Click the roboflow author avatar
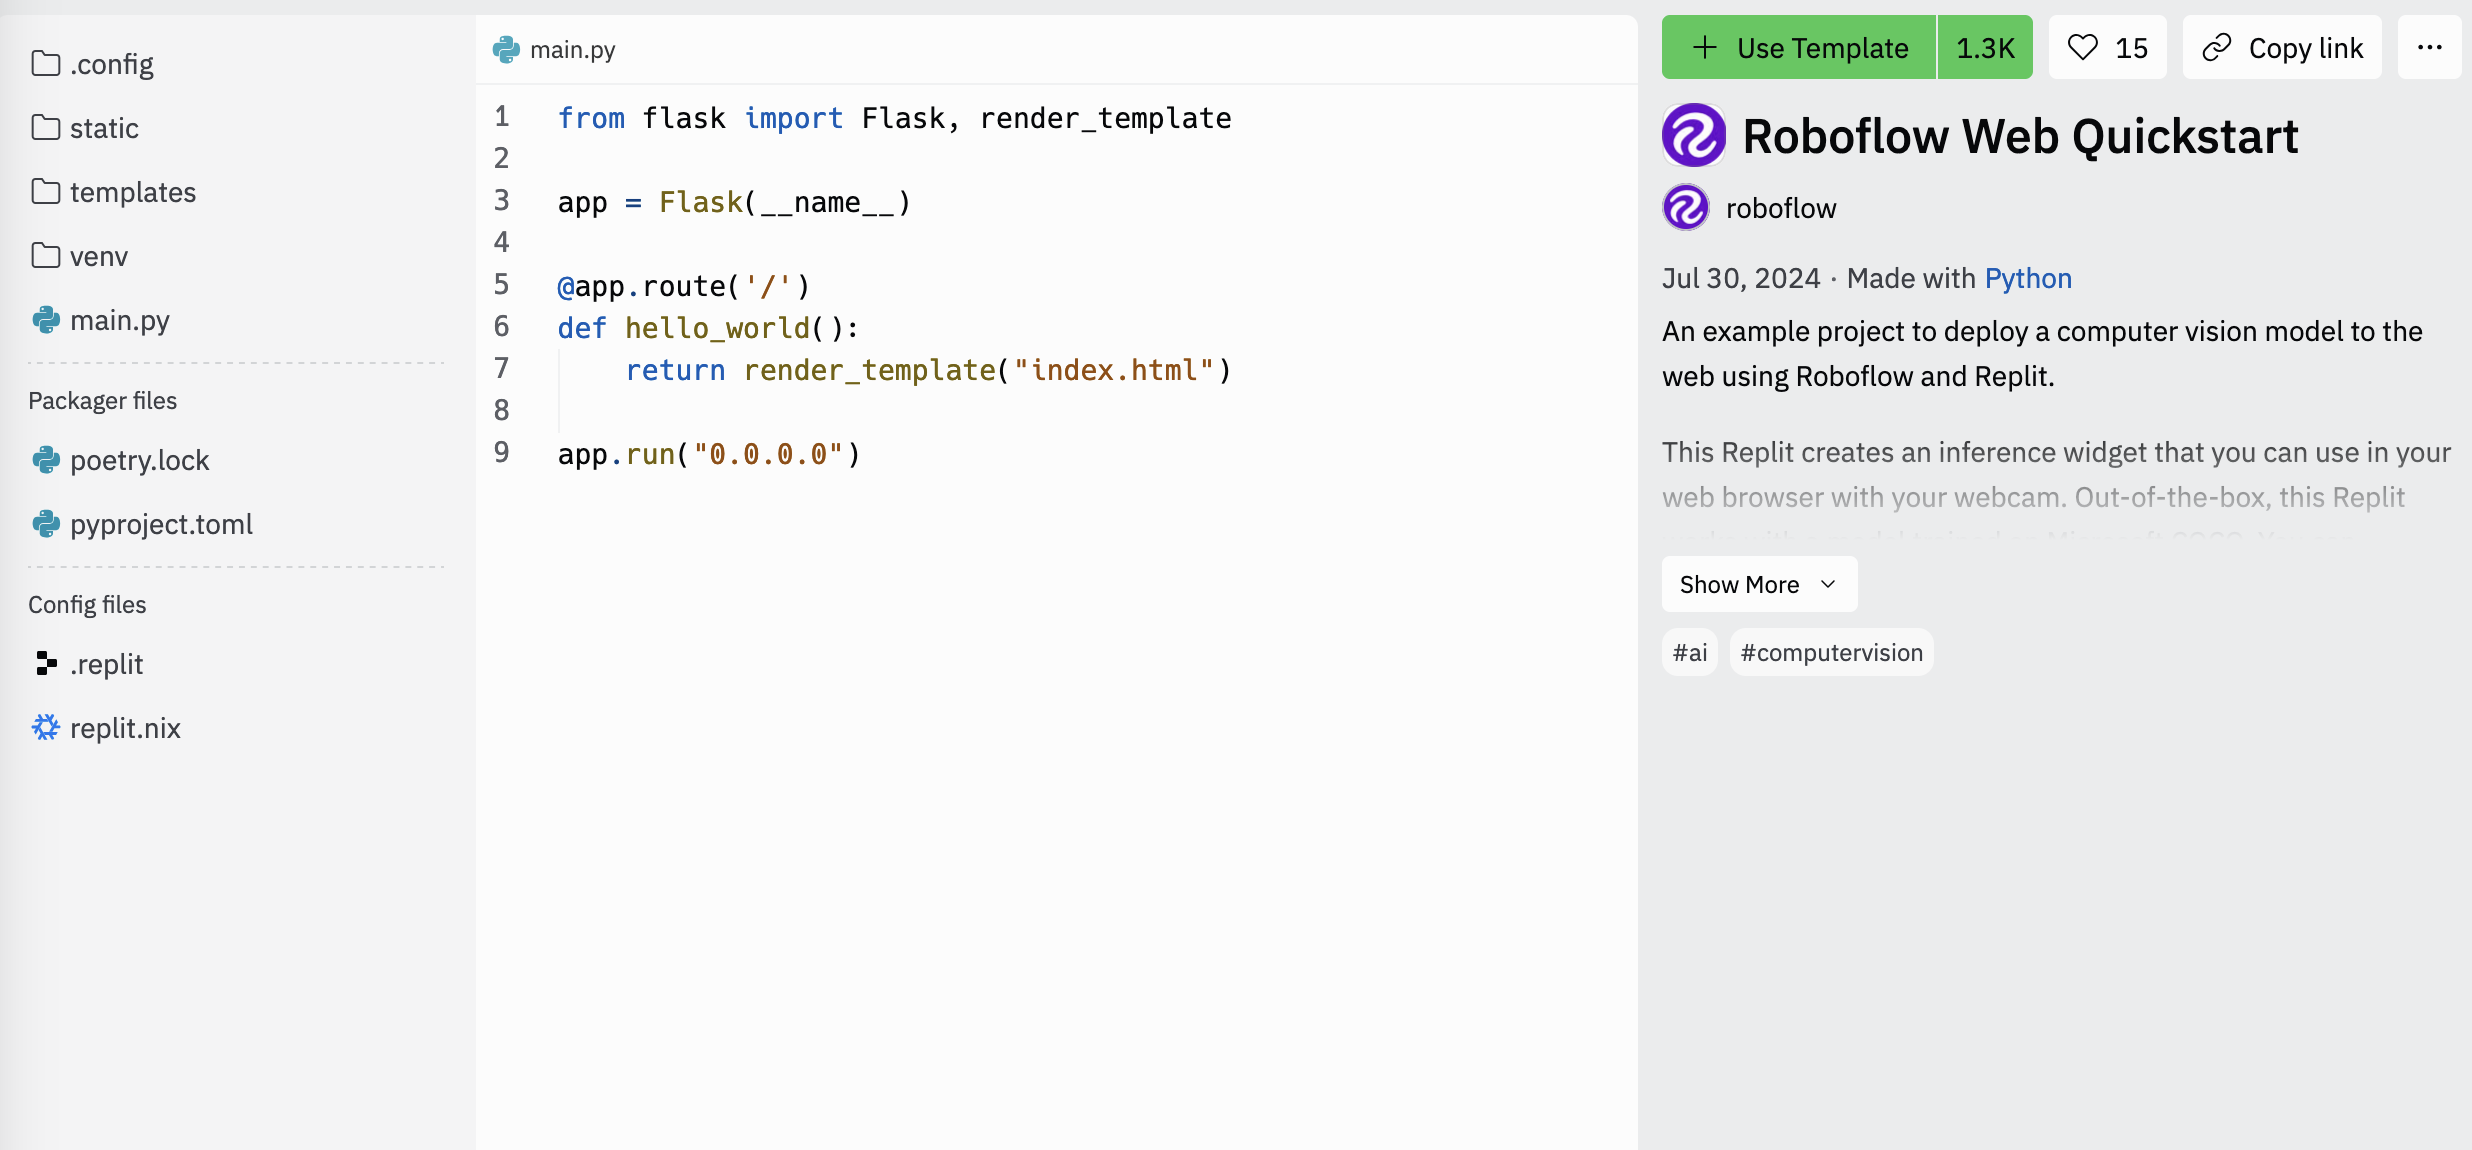 [1686, 207]
